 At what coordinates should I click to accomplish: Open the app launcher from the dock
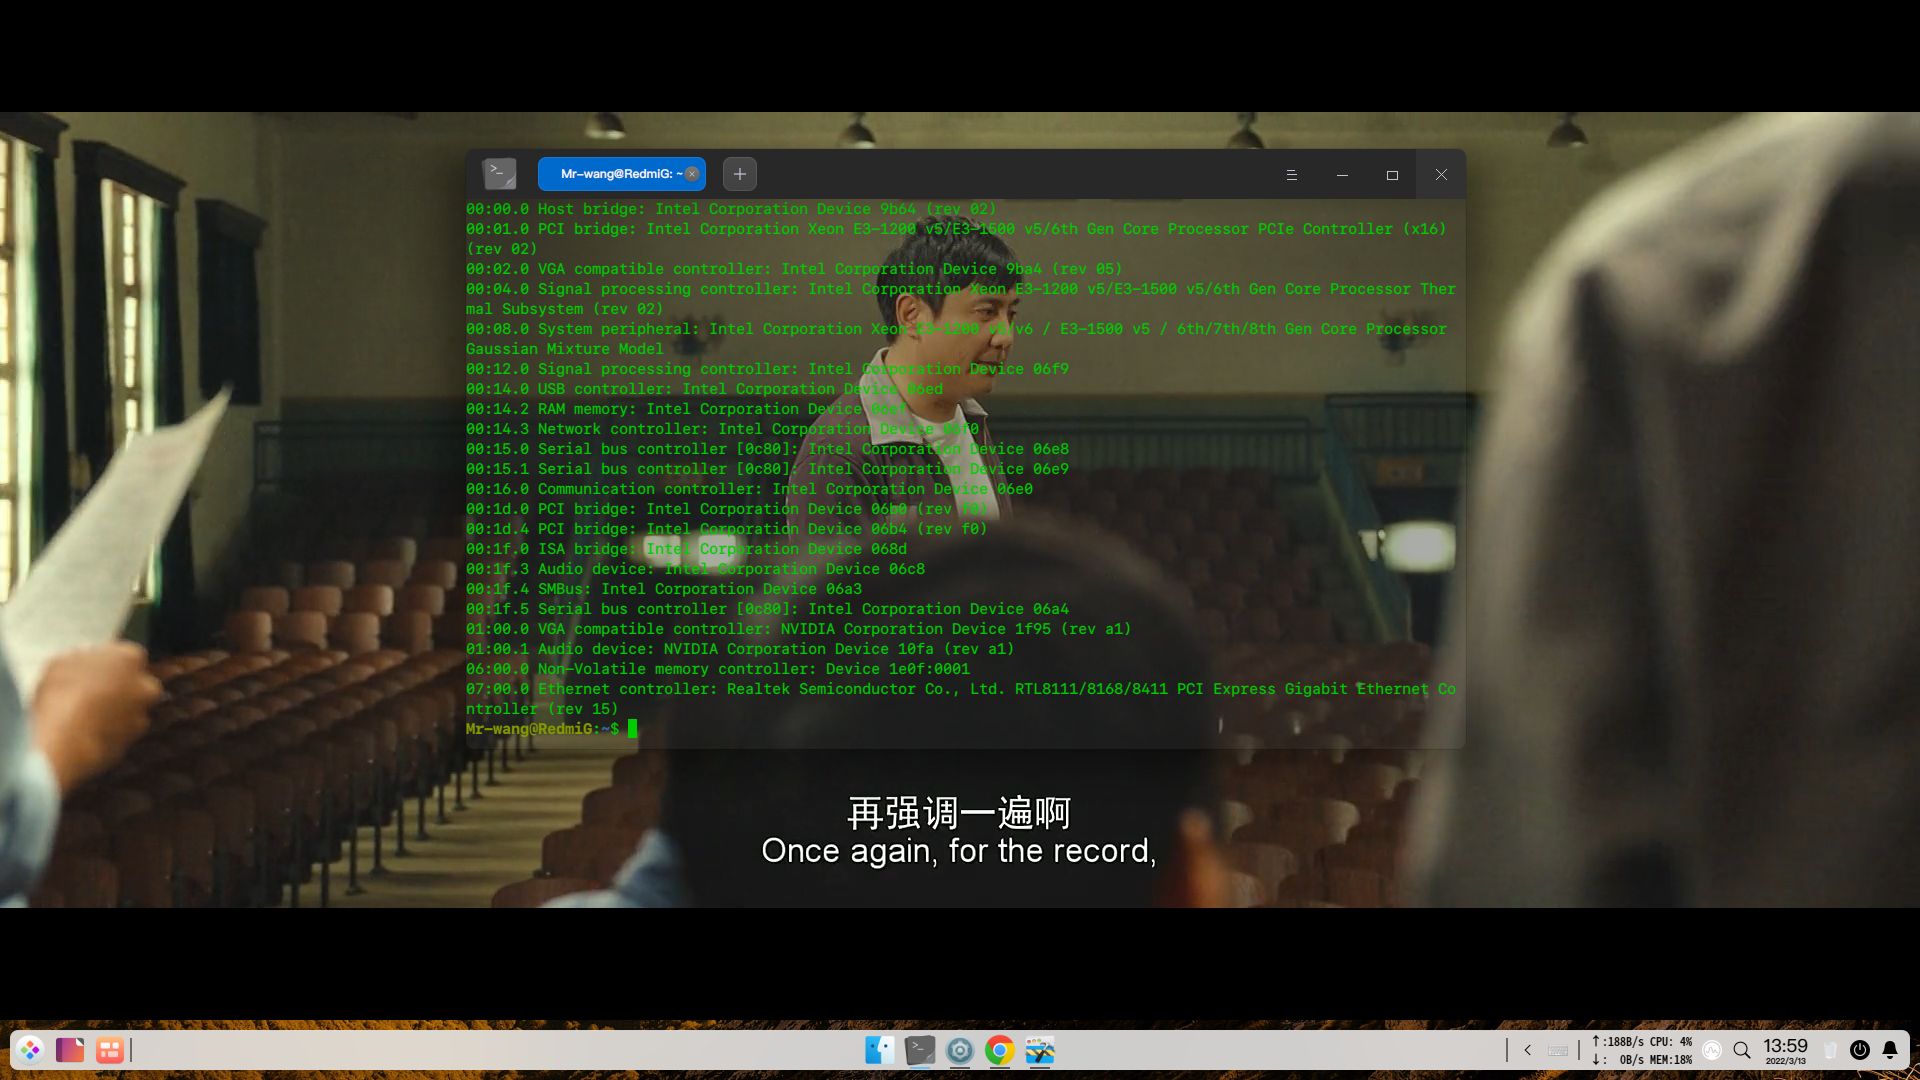coord(29,1050)
